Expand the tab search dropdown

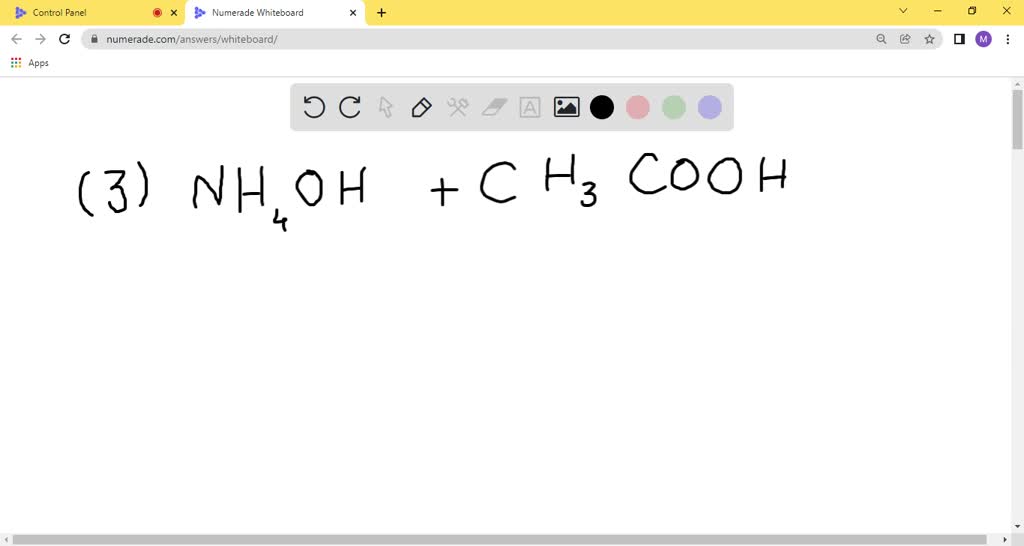[x=903, y=11]
